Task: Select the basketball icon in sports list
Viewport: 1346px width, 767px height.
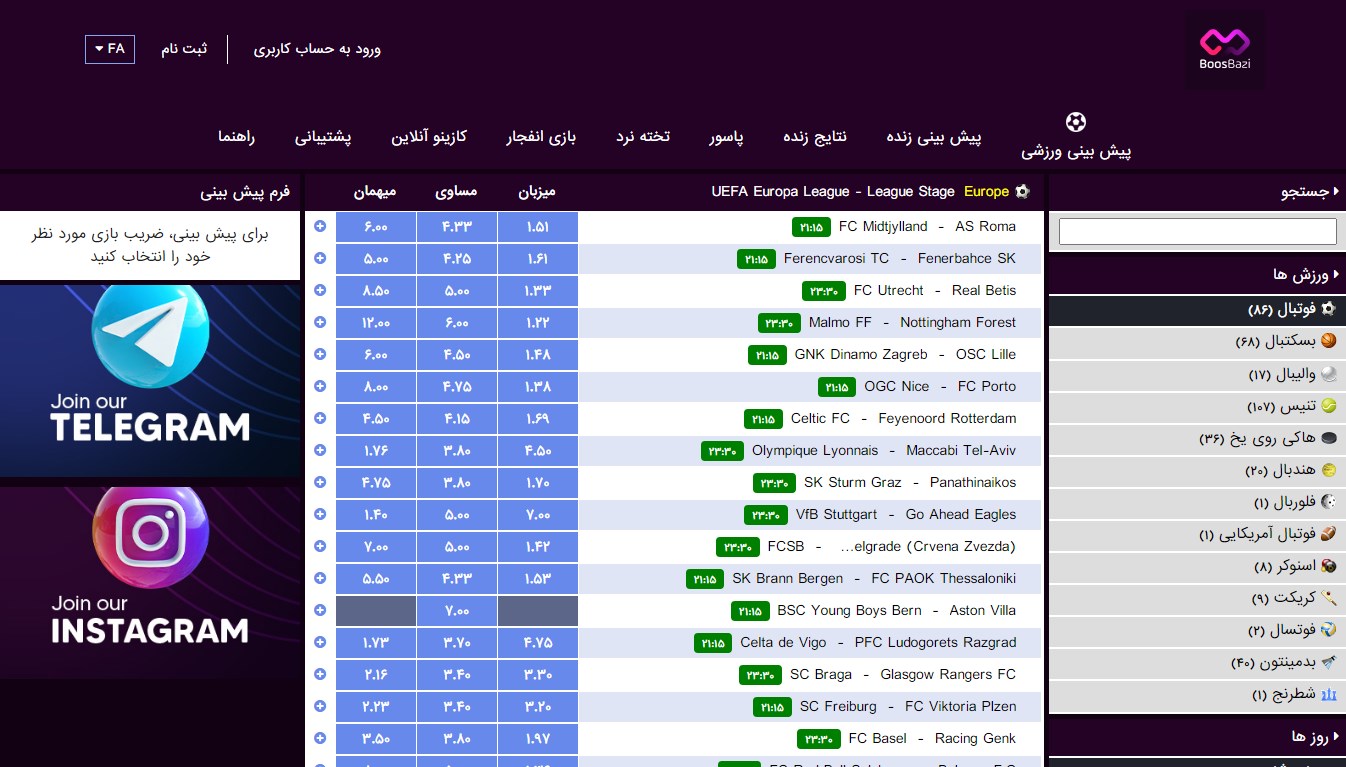Action: (1328, 341)
